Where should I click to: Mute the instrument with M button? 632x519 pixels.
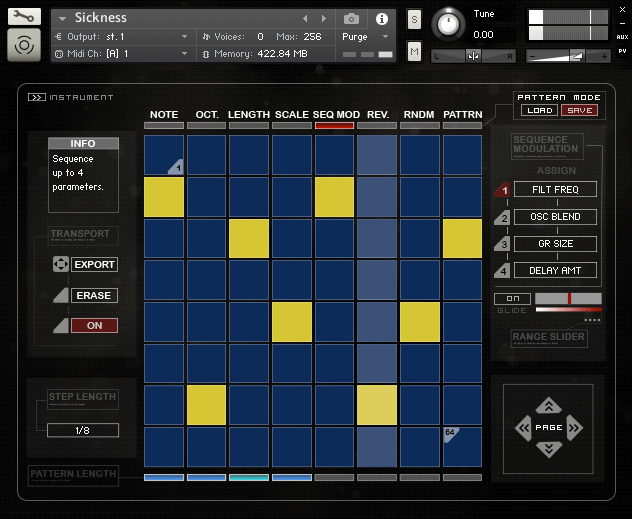point(414,50)
